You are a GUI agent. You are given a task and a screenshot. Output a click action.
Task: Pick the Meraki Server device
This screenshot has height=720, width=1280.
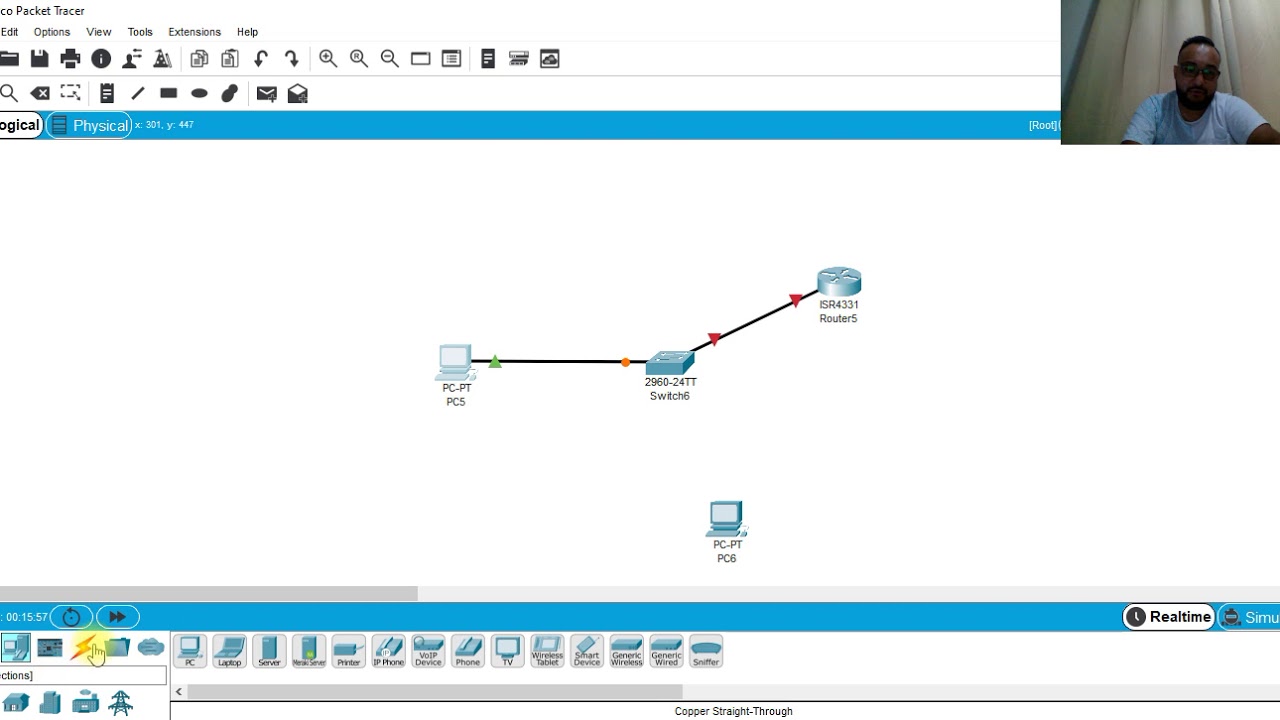309,651
